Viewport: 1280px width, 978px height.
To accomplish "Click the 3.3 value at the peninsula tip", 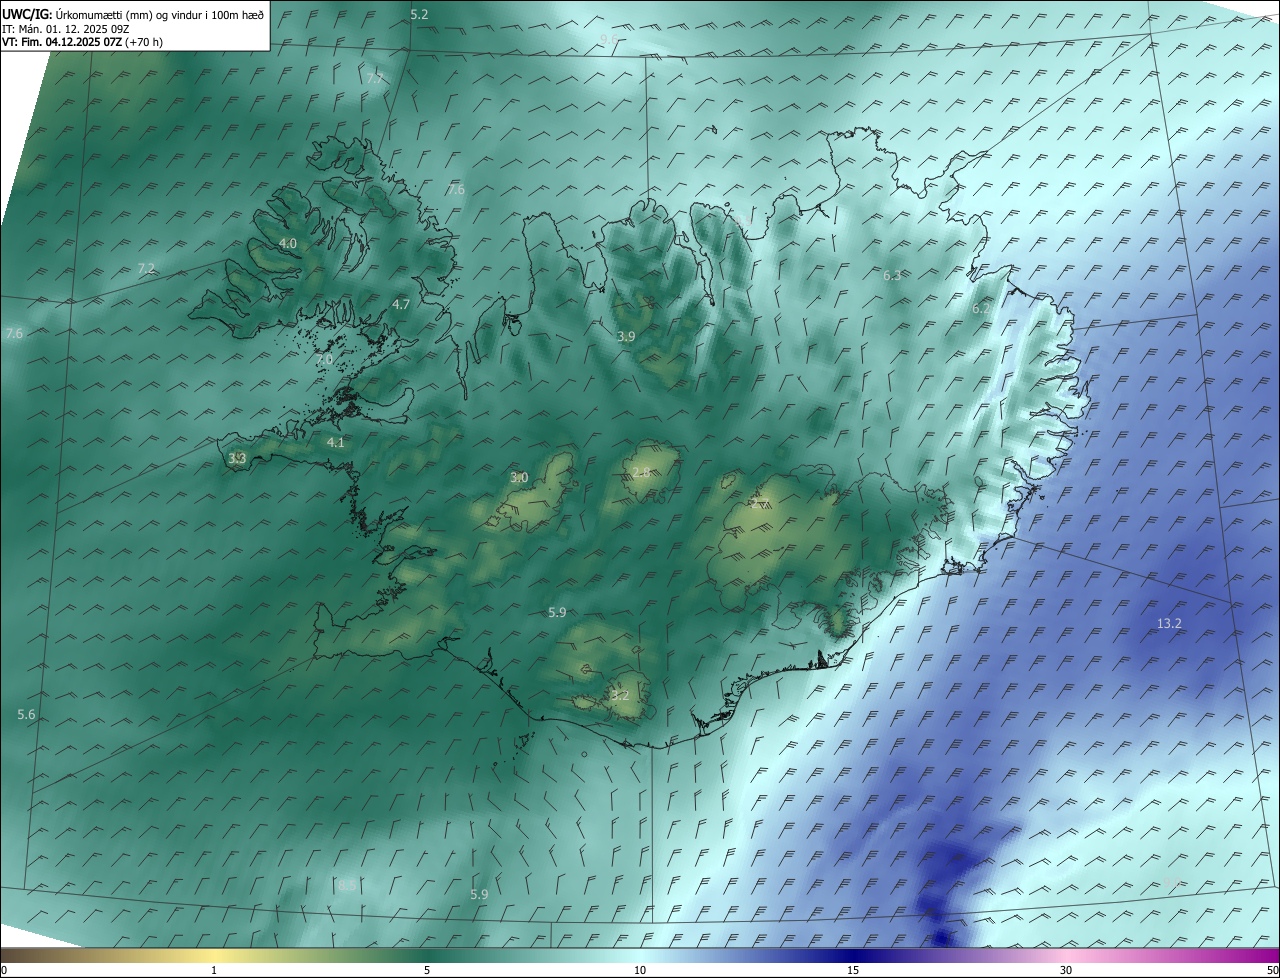I will click(237, 459).
